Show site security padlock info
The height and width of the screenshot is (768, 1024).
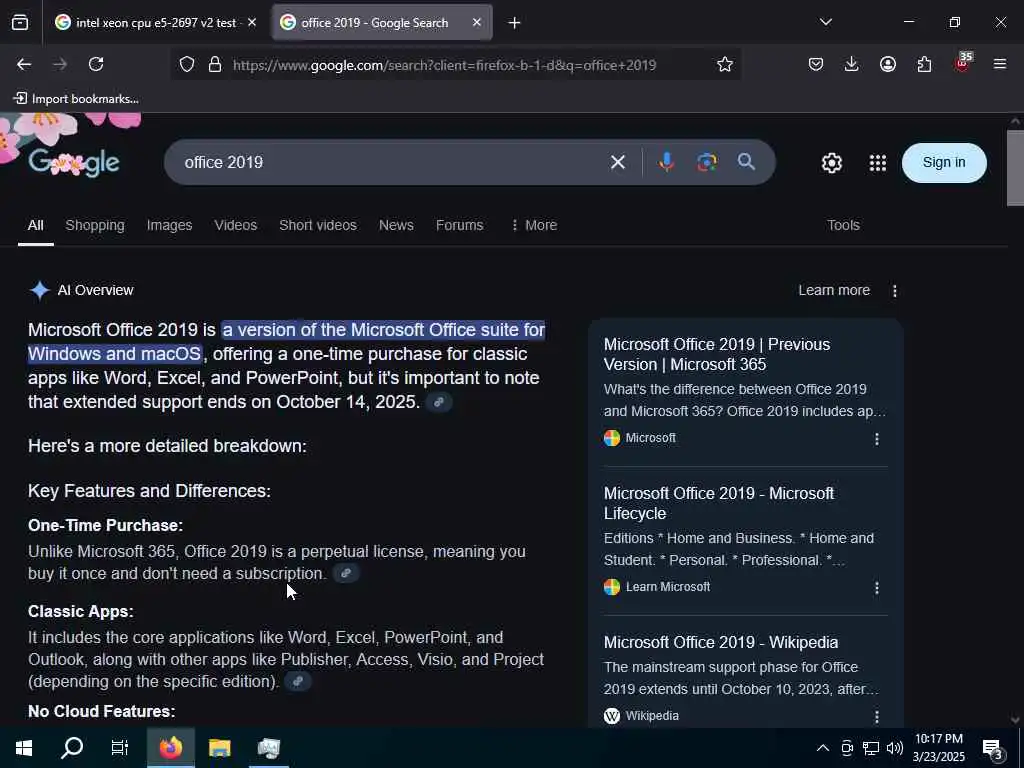point(215,65)
